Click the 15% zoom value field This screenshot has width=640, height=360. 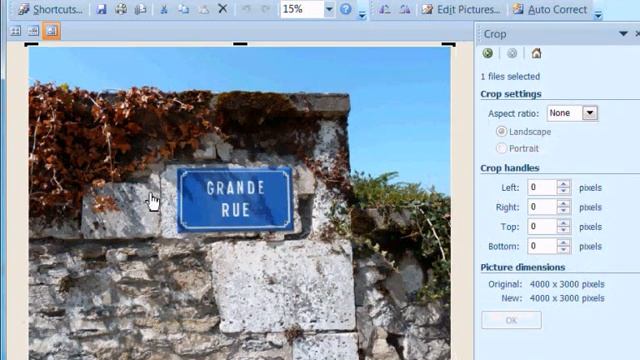[x=302, y=9]
